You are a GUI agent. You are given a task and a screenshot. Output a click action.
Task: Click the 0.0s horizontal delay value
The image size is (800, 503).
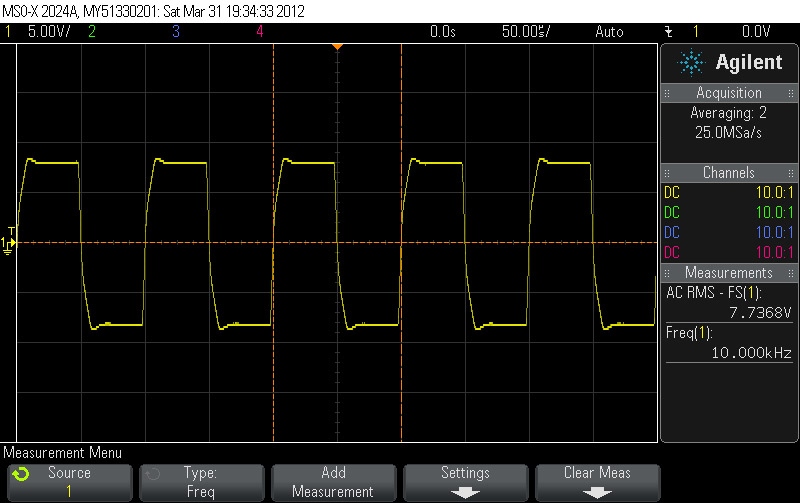click(442, 32)
